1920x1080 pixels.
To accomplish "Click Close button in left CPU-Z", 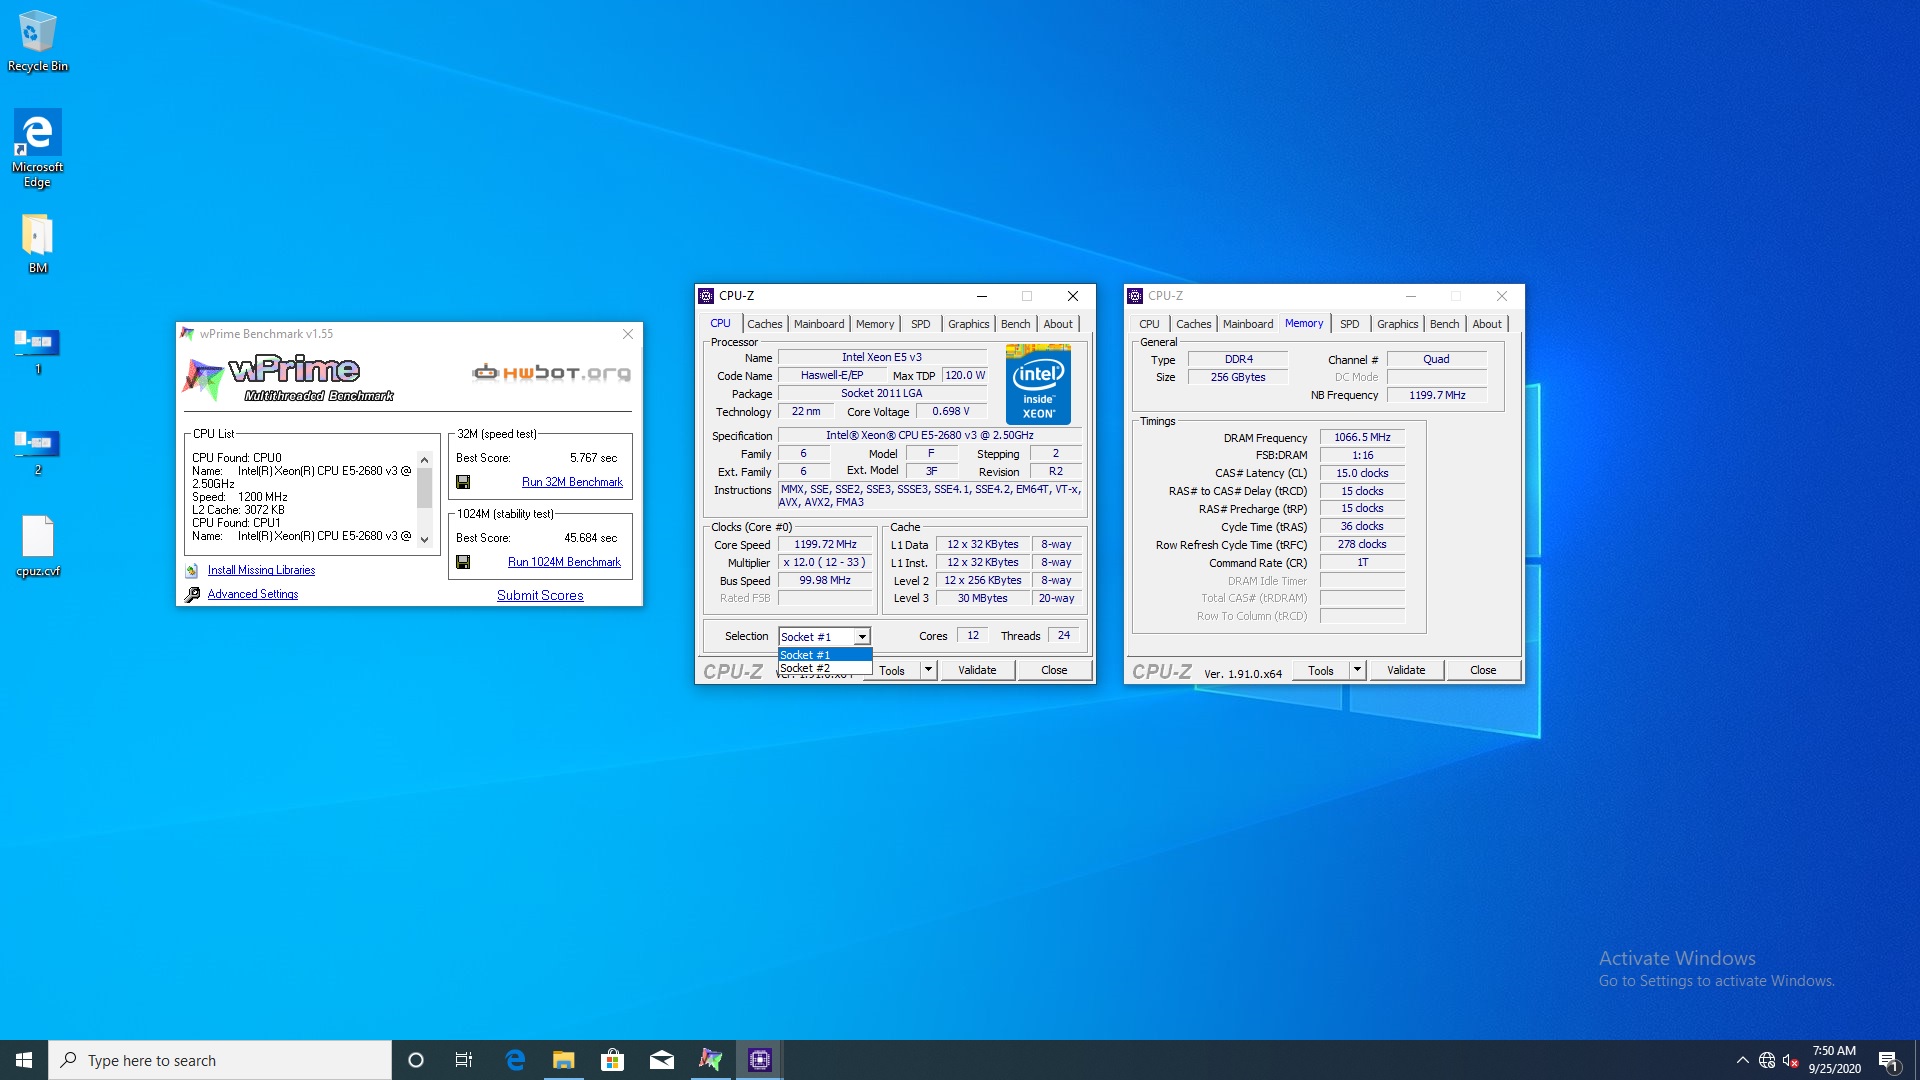I will tap(1054, 670).
